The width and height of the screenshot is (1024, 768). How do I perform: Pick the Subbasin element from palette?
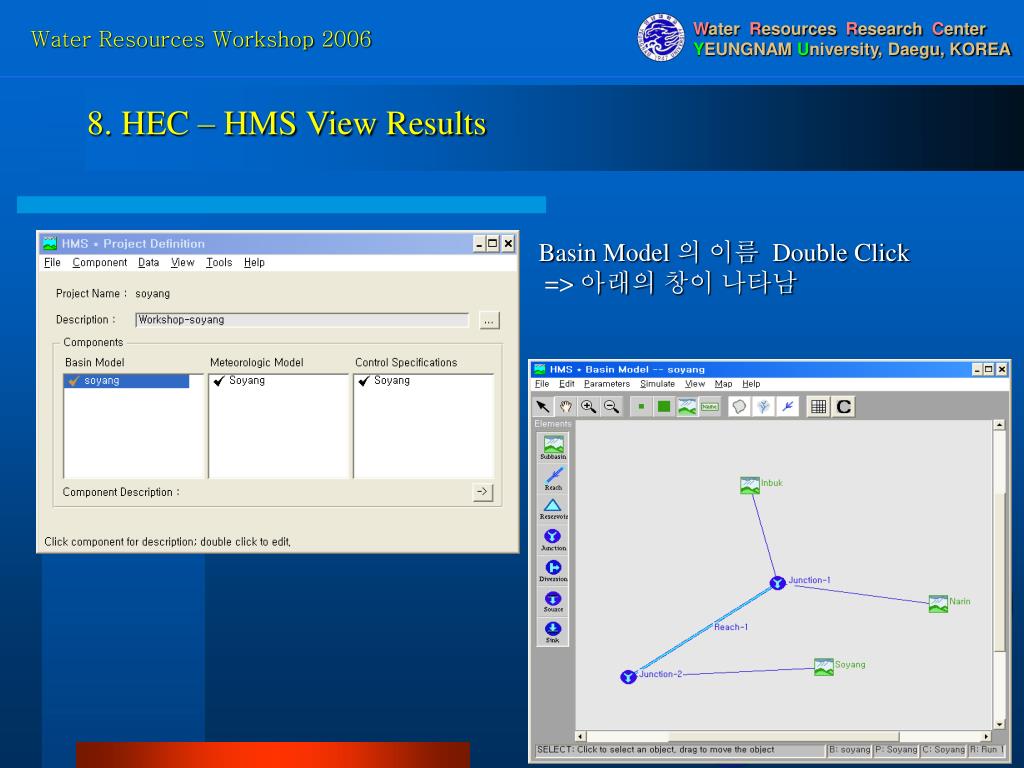[553, 447]
